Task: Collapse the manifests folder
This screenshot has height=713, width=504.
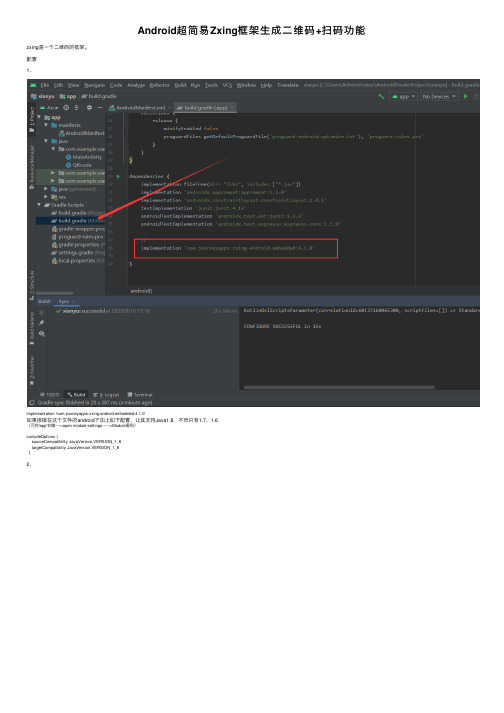Action: tap(46, 125)
